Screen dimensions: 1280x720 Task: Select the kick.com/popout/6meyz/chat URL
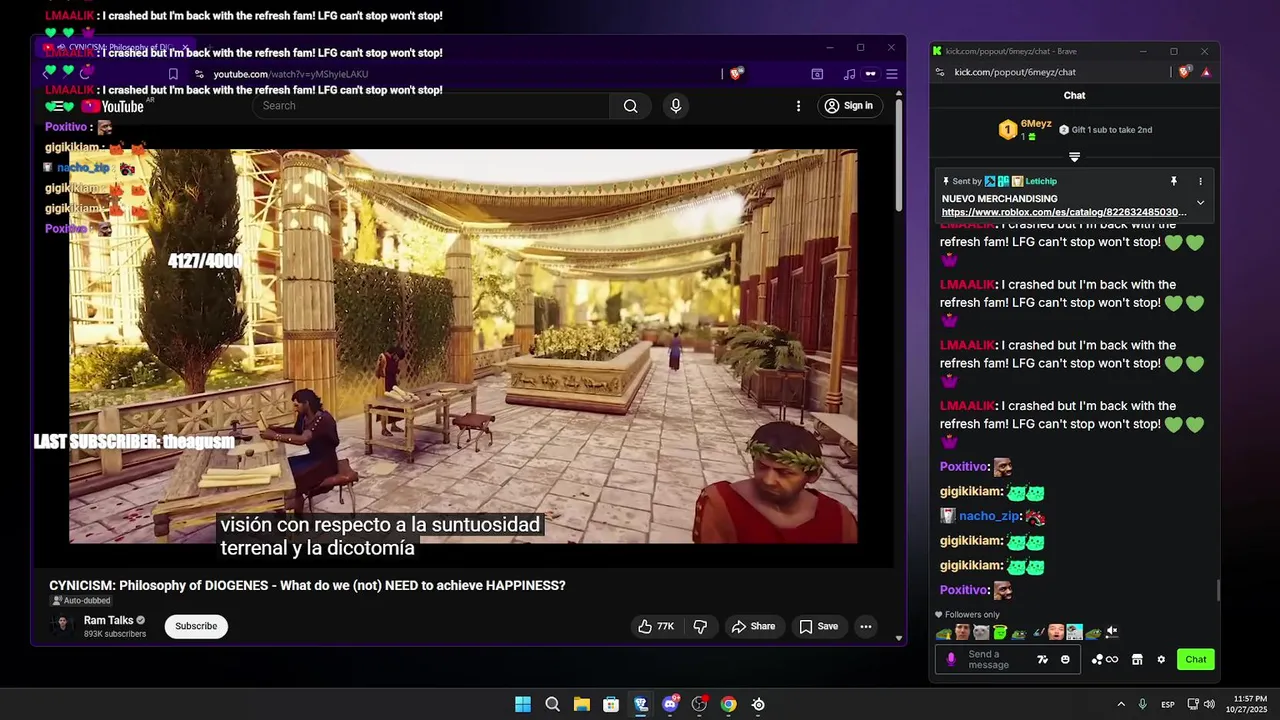coord(1015,72)
